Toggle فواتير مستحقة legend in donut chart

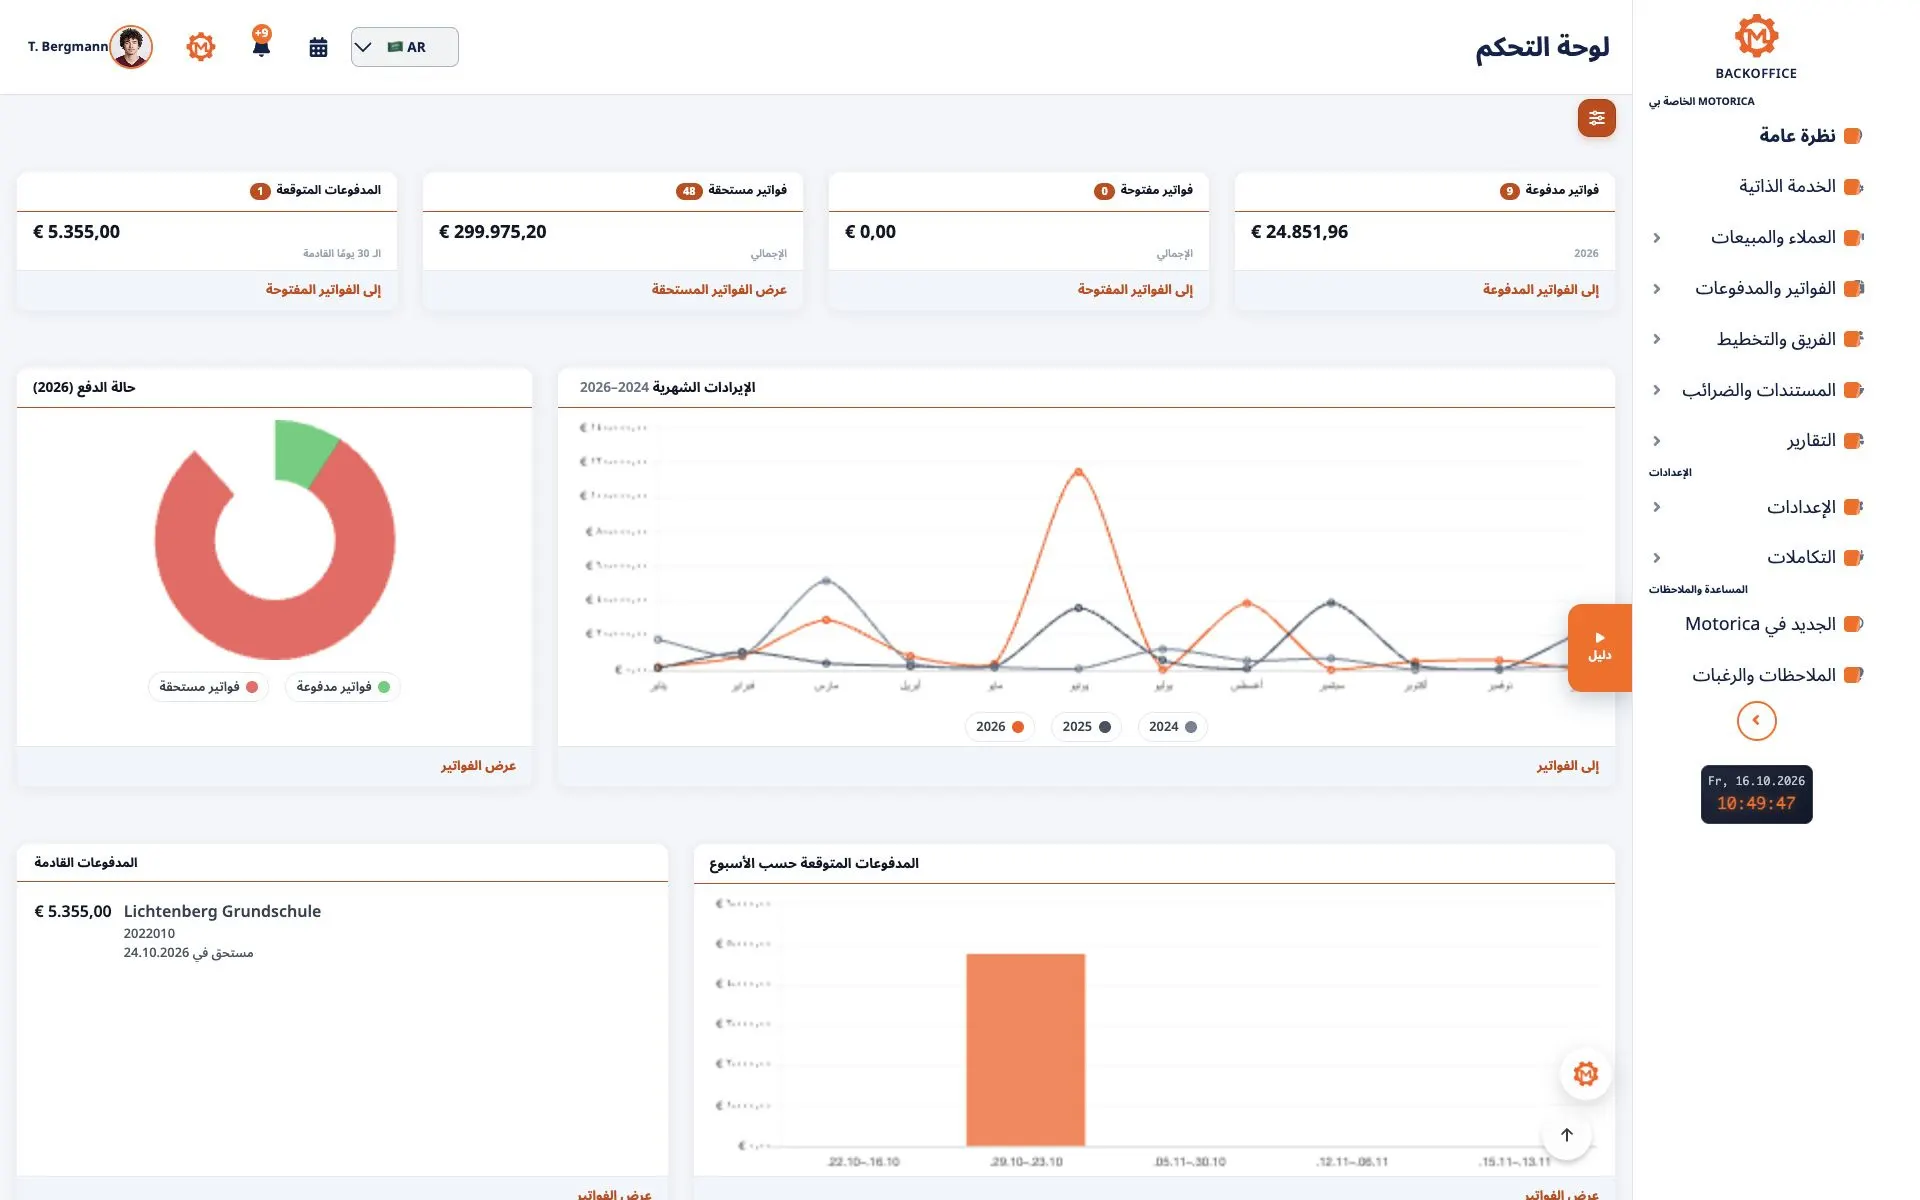coord(209,687)
